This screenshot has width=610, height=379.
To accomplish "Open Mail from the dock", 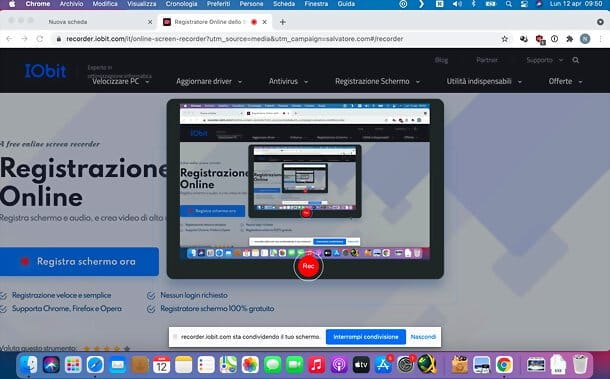I will [117, 365].
